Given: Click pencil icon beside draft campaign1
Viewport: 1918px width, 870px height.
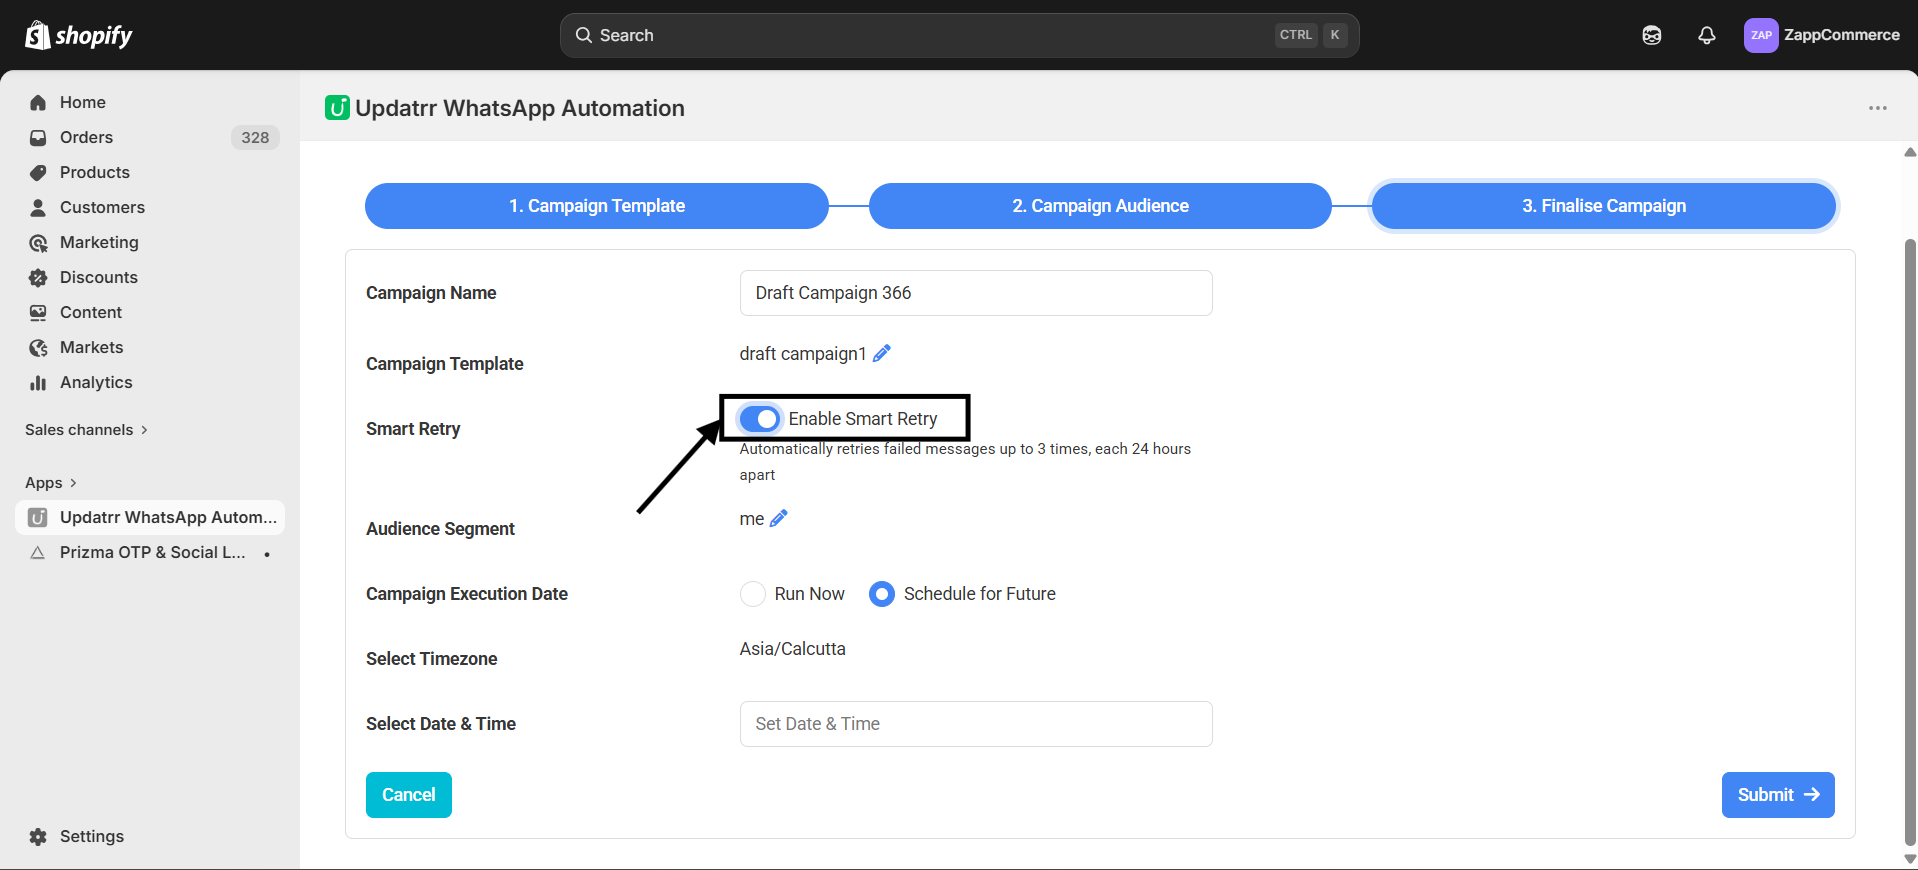Looking at the screenshot, I should (x=881, y=353).
